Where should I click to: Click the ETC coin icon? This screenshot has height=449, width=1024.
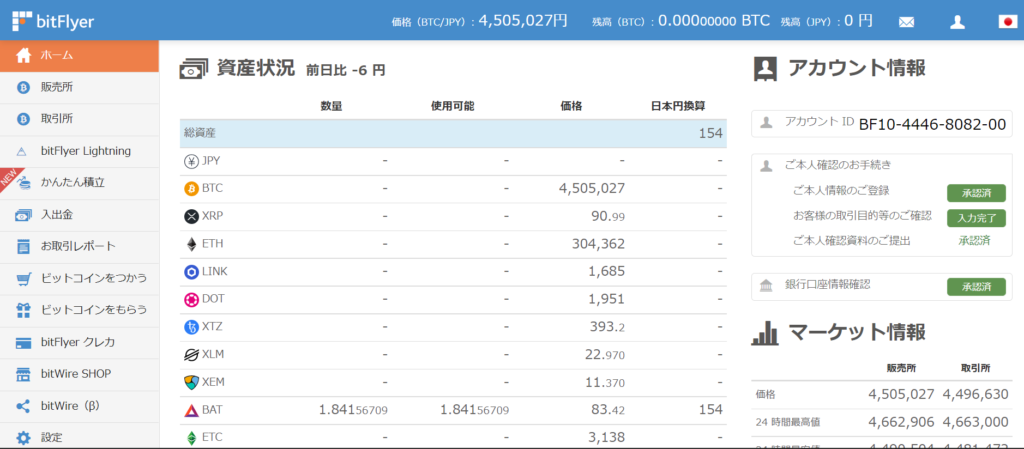[x=192, y=438]
